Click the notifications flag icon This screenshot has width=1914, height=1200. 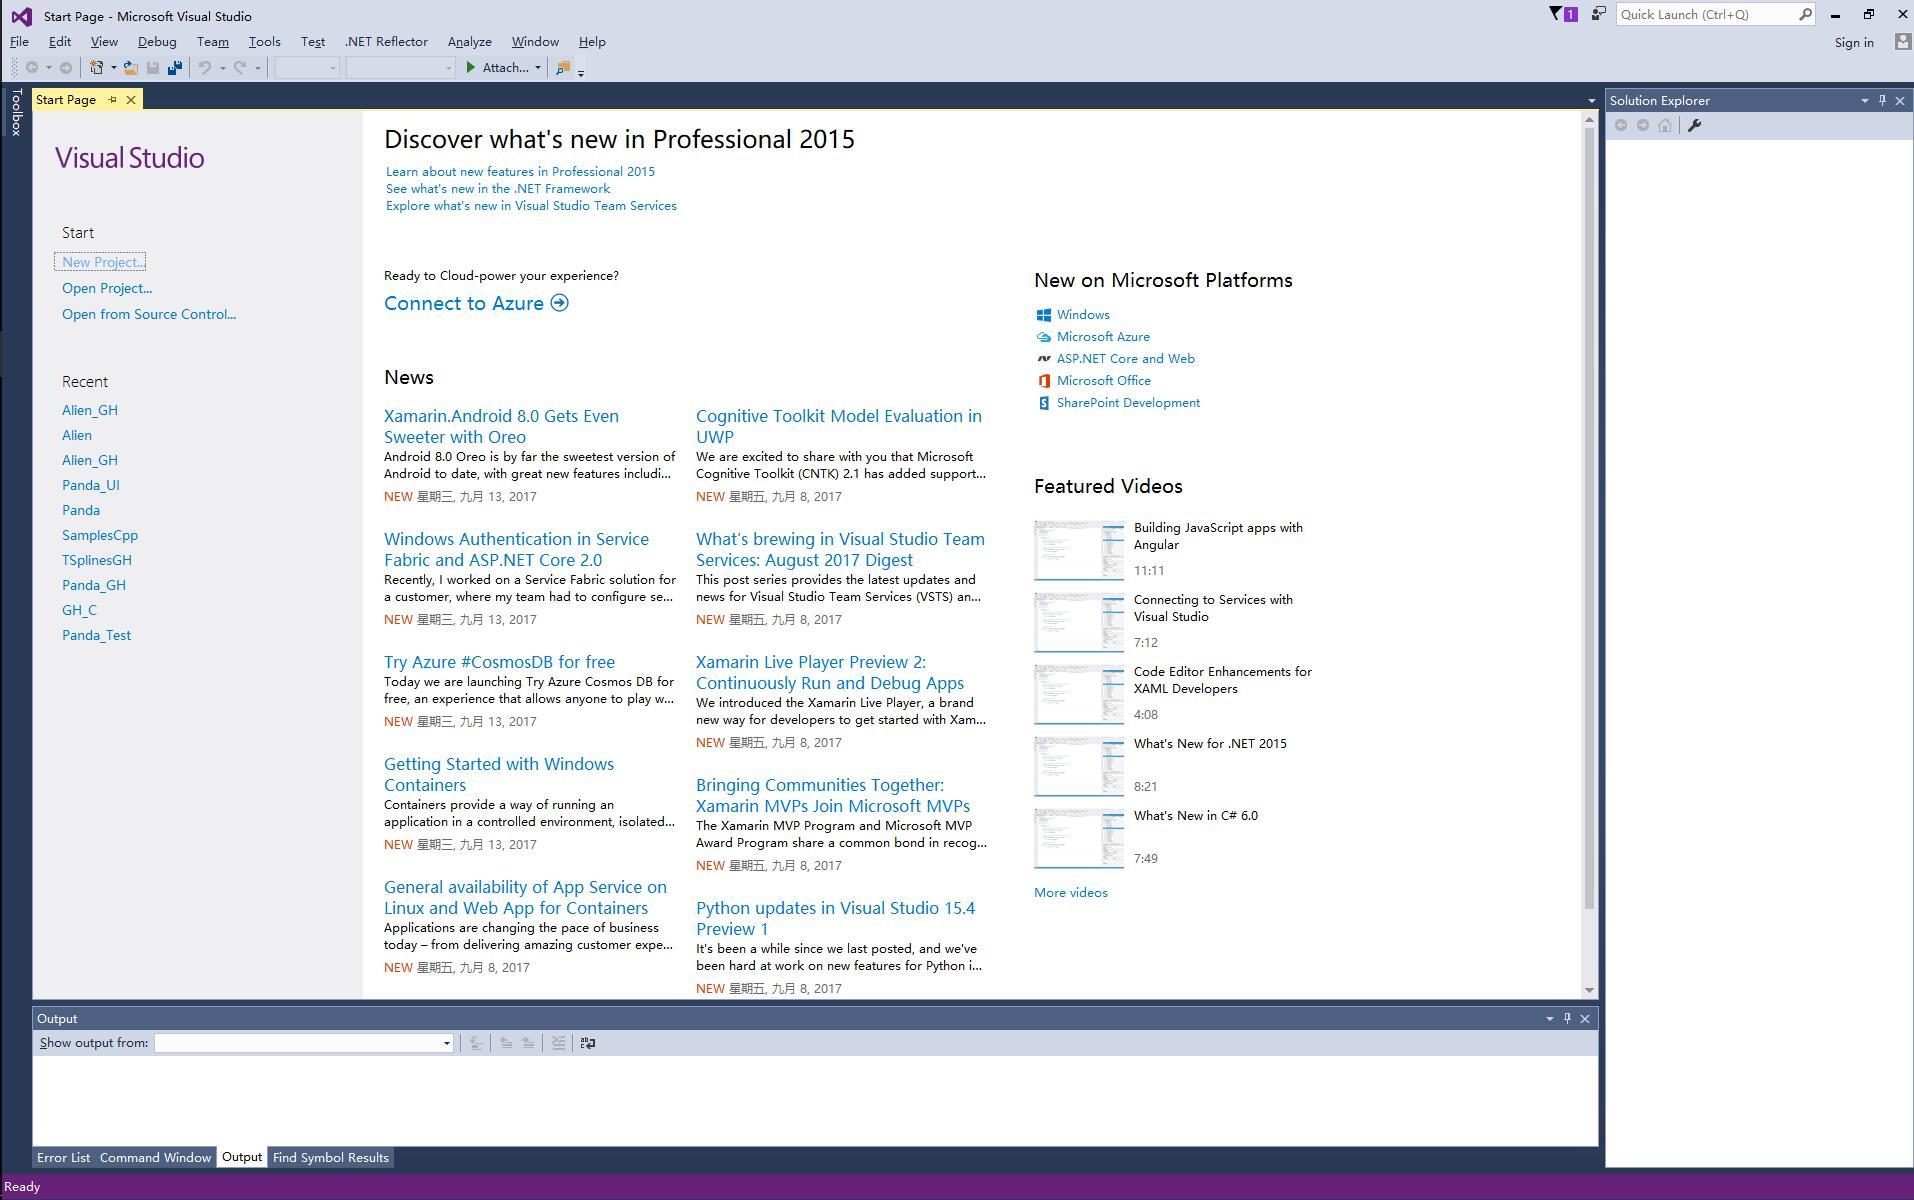click(x=1563, y=14)
